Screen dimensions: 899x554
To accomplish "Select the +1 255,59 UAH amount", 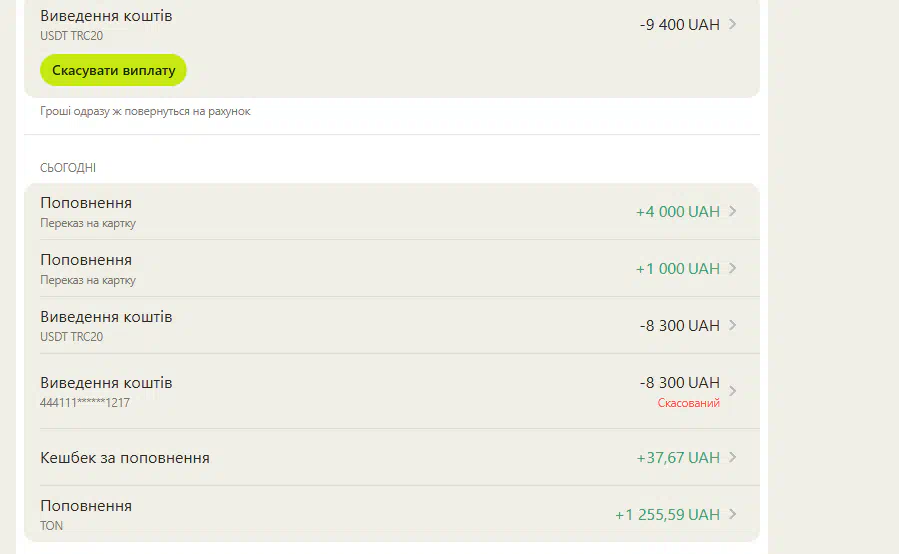I will (667, 514).
